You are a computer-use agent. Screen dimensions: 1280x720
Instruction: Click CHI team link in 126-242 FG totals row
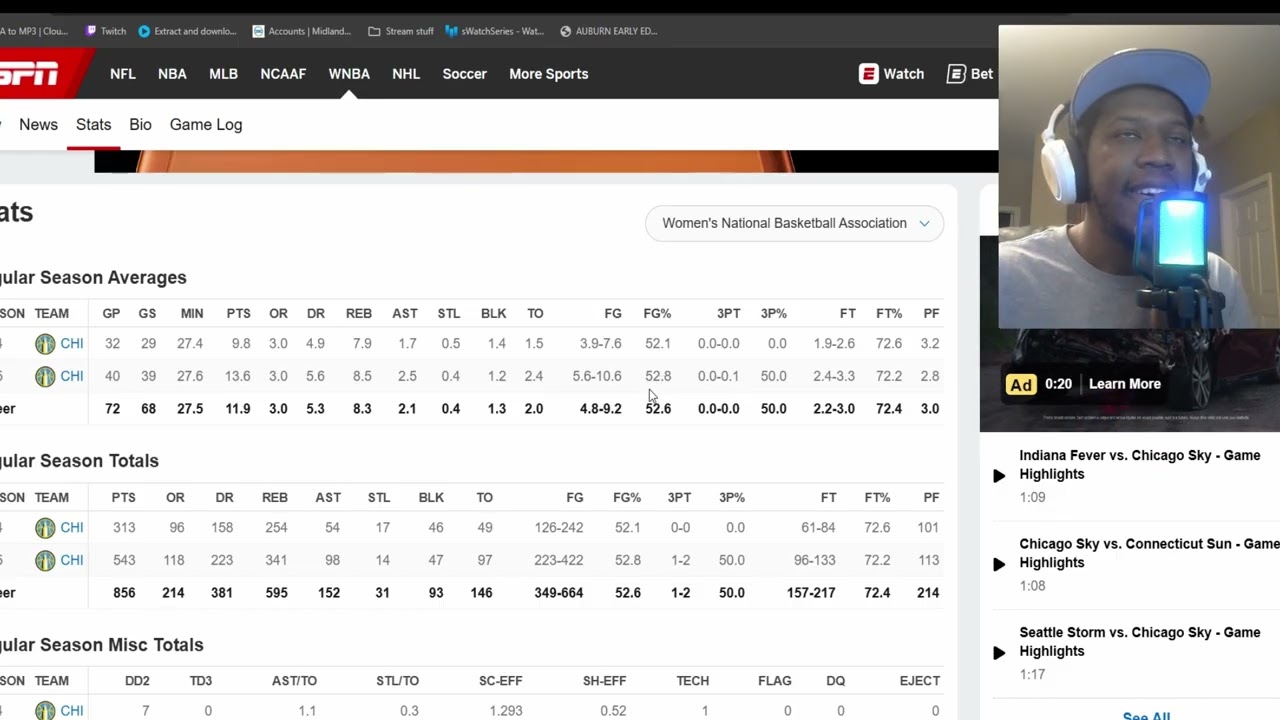72,527
